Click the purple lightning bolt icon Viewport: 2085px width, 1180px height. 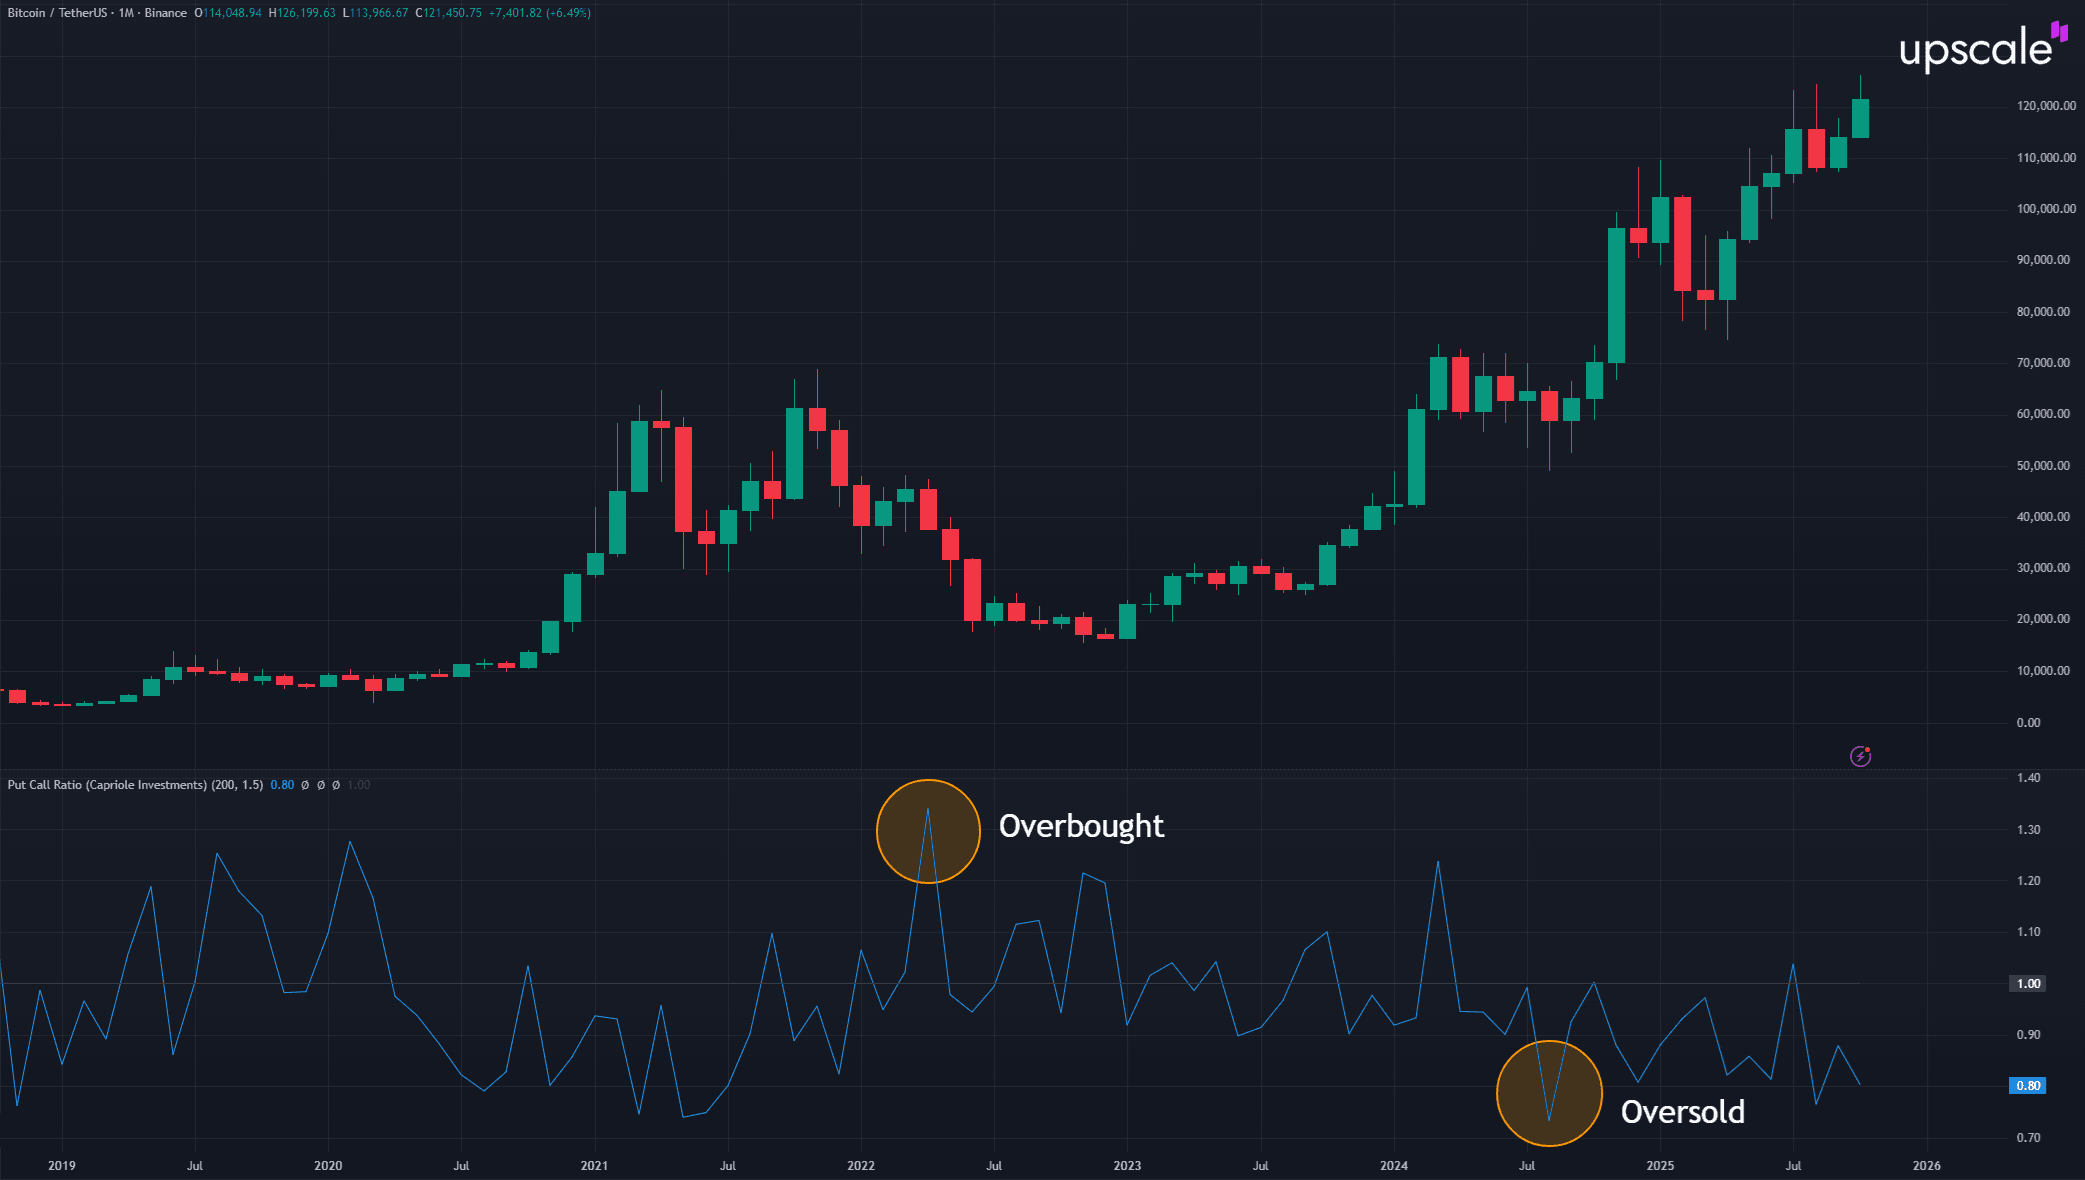click(1860, 756)
